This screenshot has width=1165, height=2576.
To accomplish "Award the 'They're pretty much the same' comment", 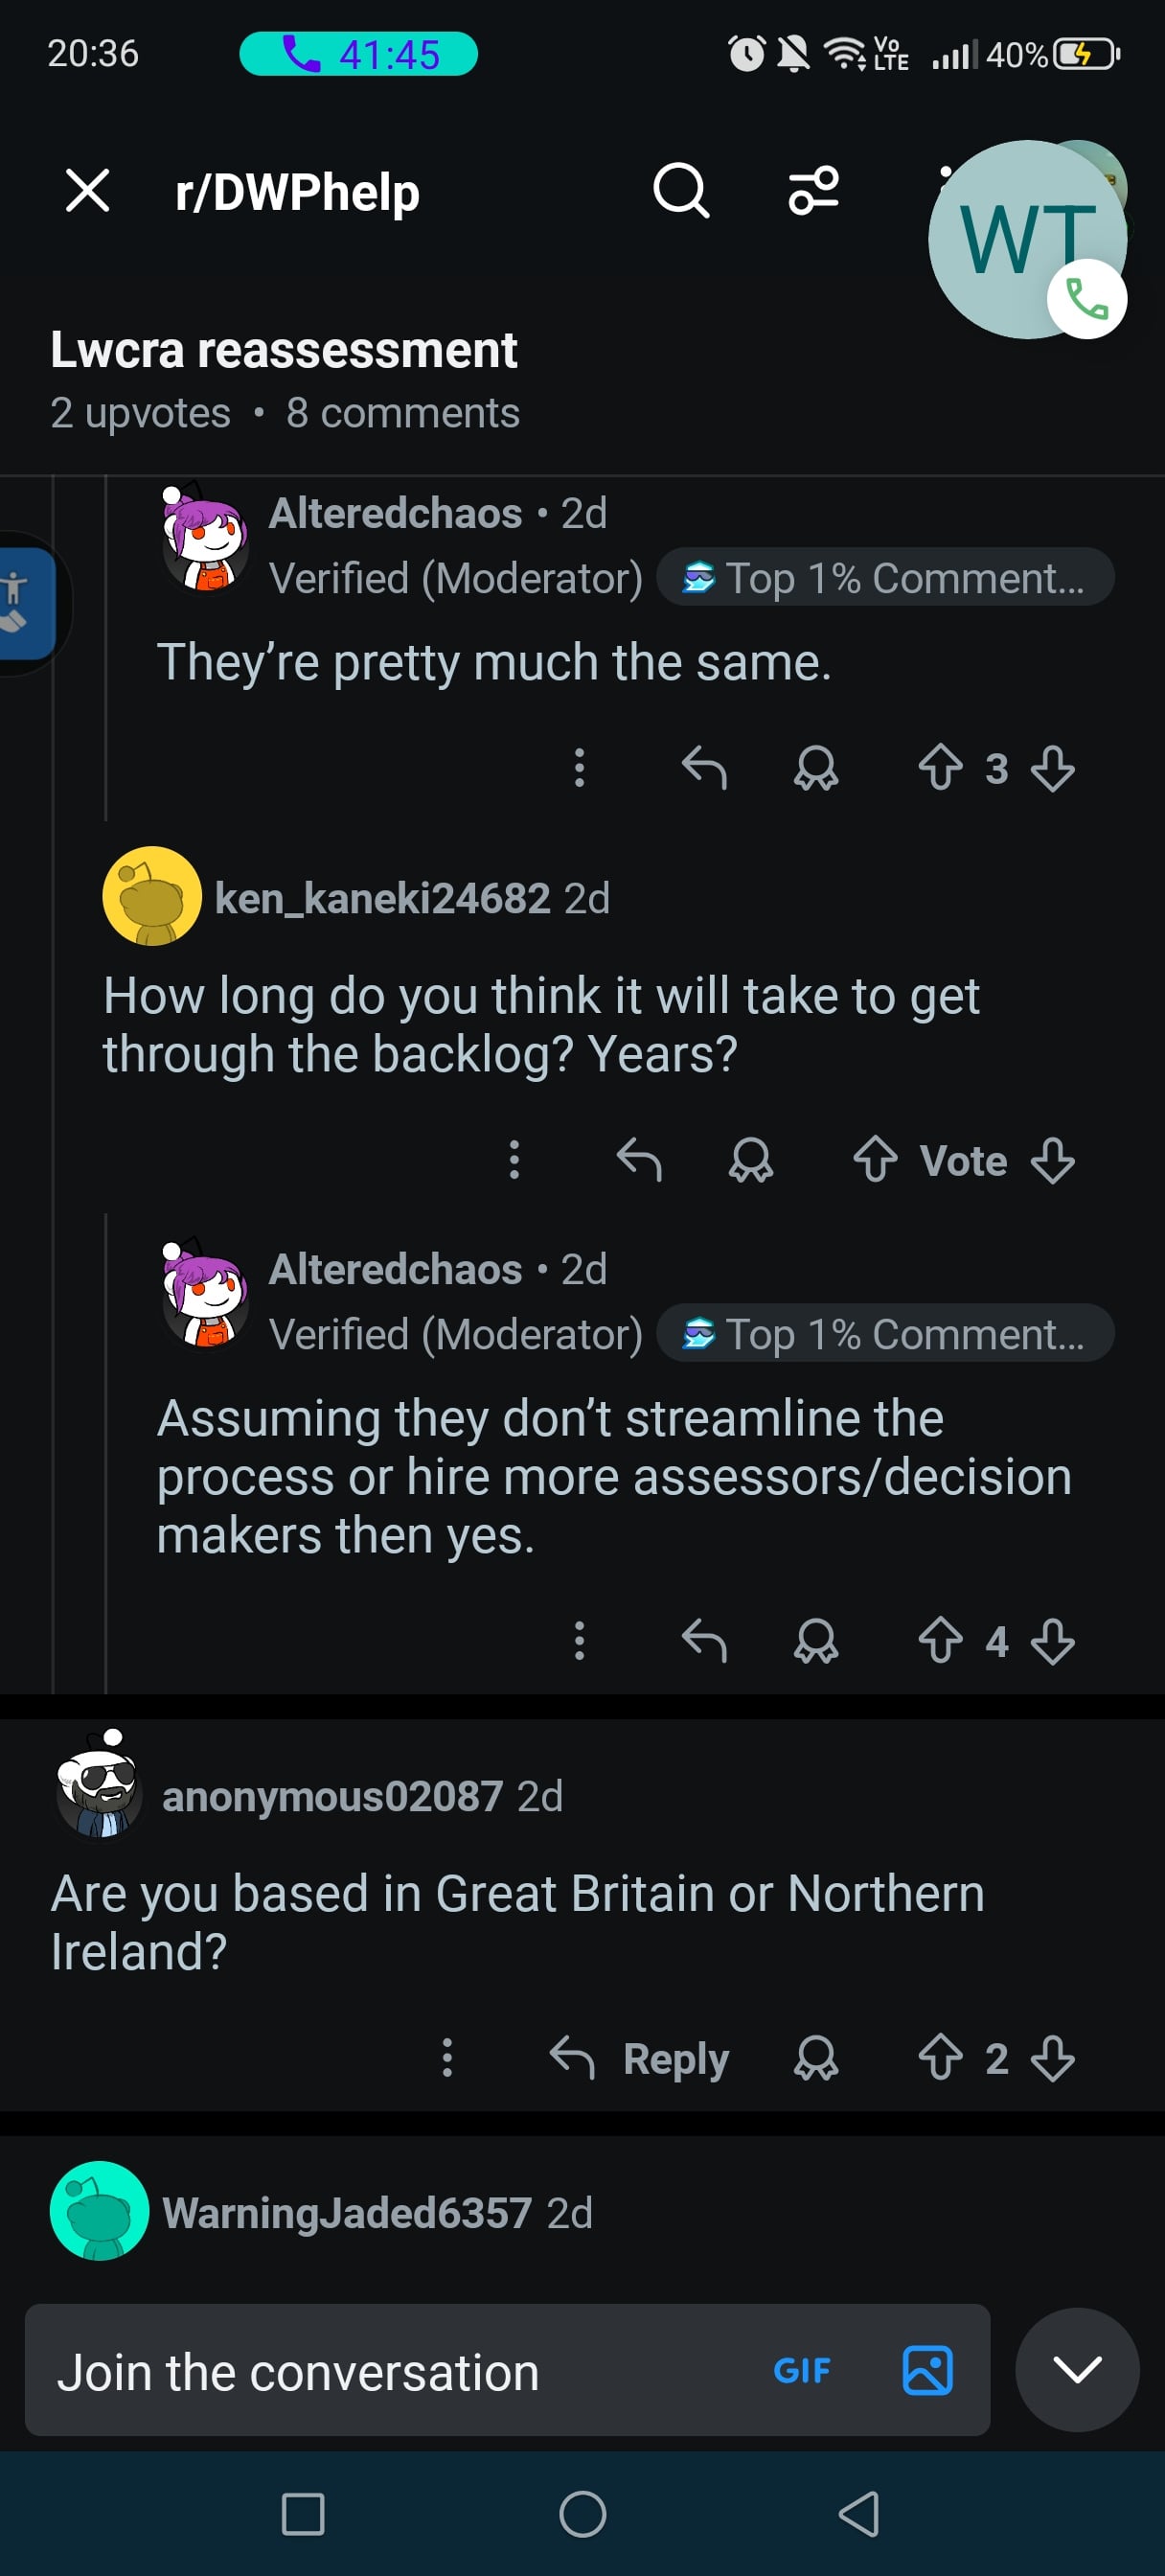I will [816, 768].
